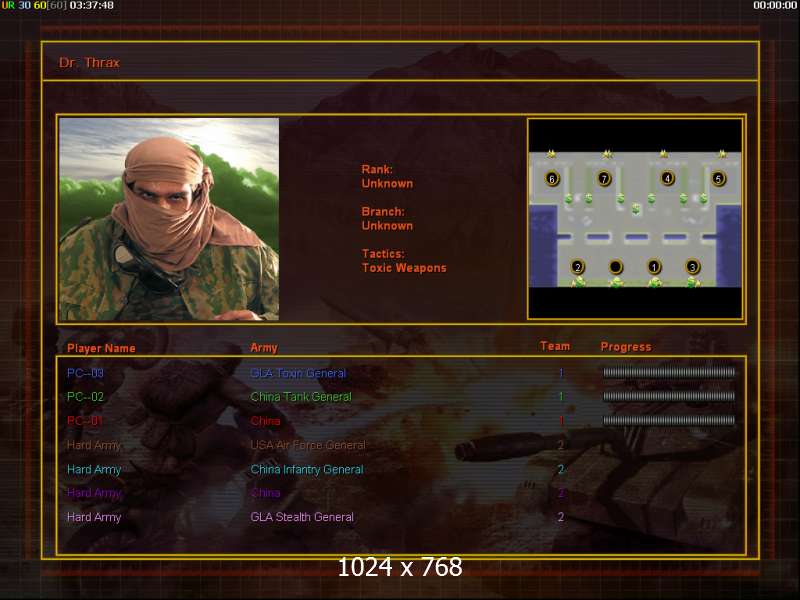The width and height of the screenshot is (800, 600).
Task: Click the UR indicator in the overlay
Action: pos(8,6)
